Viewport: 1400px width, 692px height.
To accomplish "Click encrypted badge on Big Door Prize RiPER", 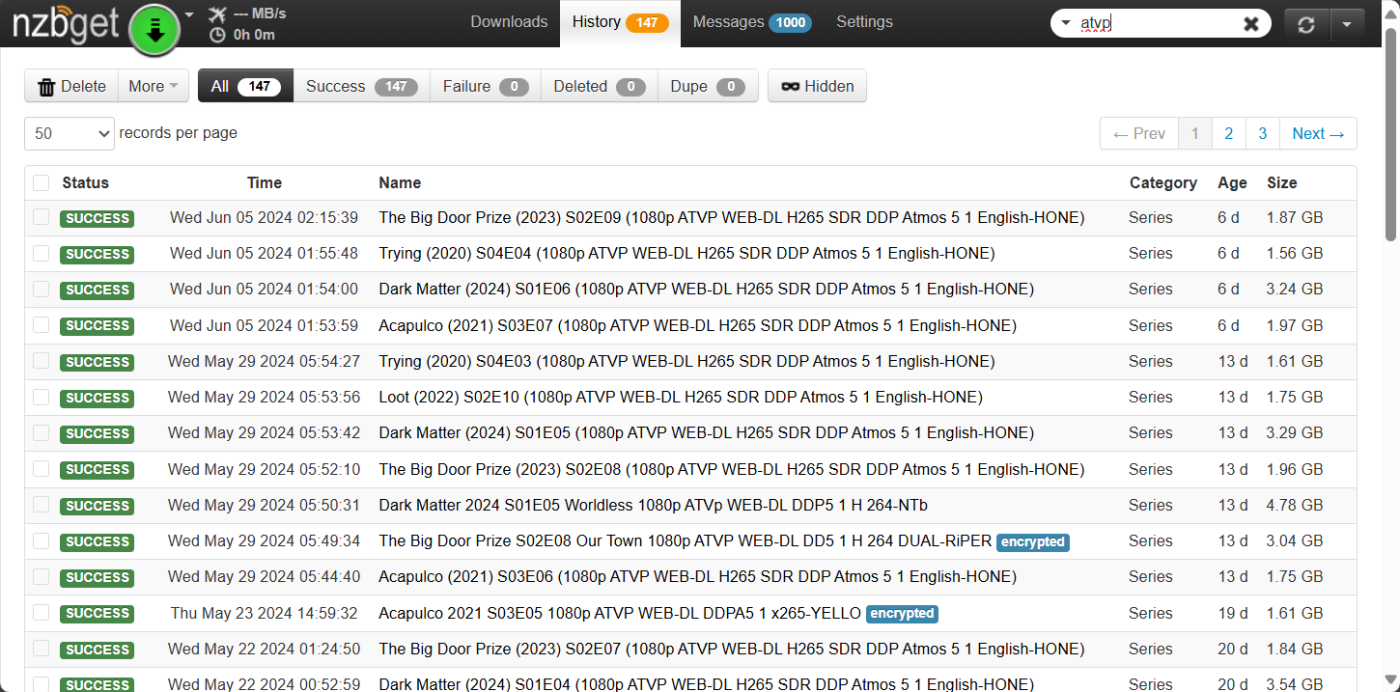I will pos(1033,542).
